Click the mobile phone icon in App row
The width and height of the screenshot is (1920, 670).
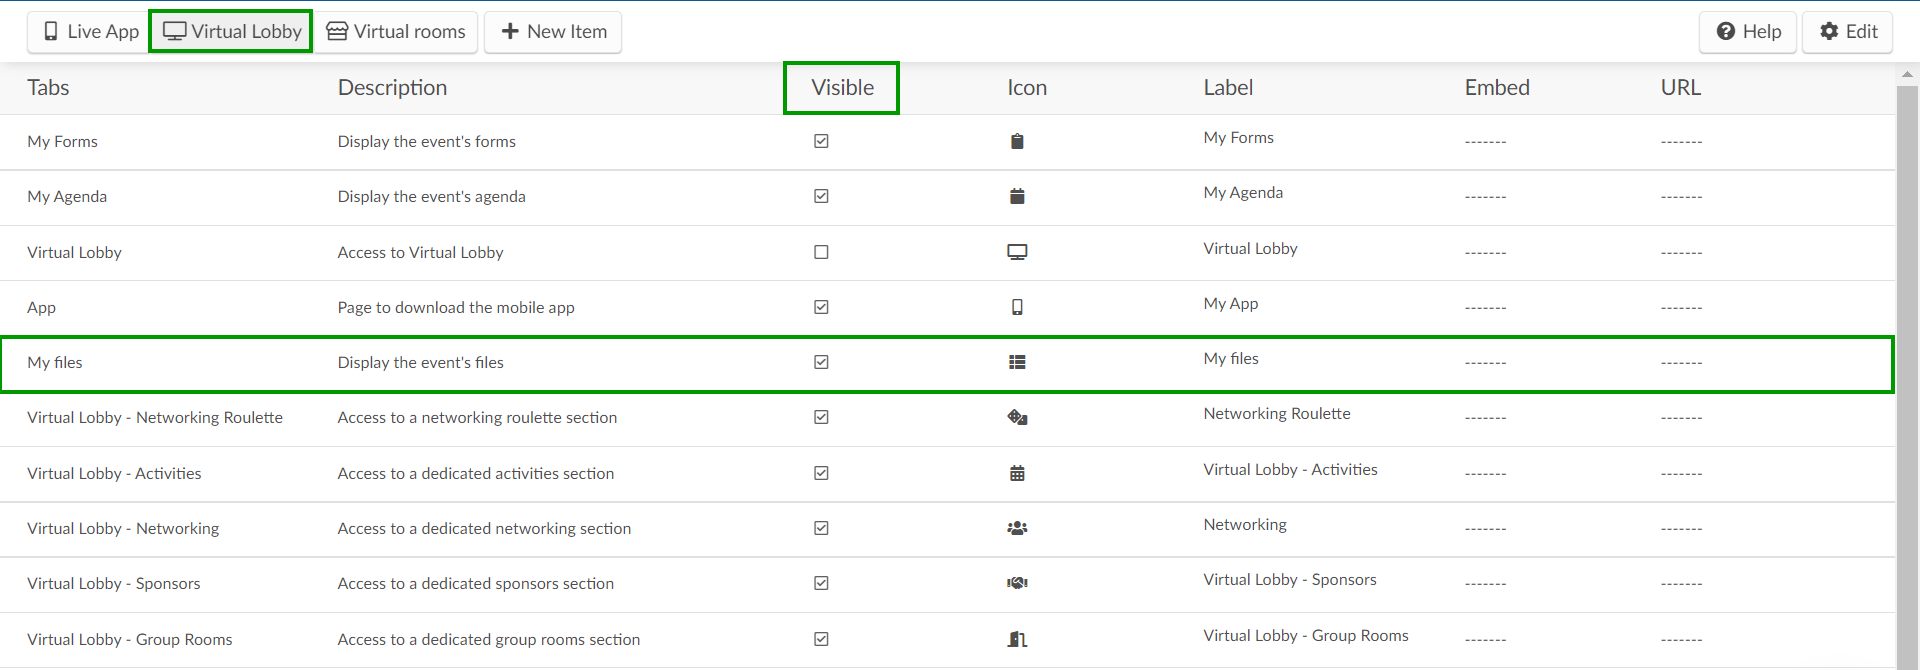coord(1017,307)
